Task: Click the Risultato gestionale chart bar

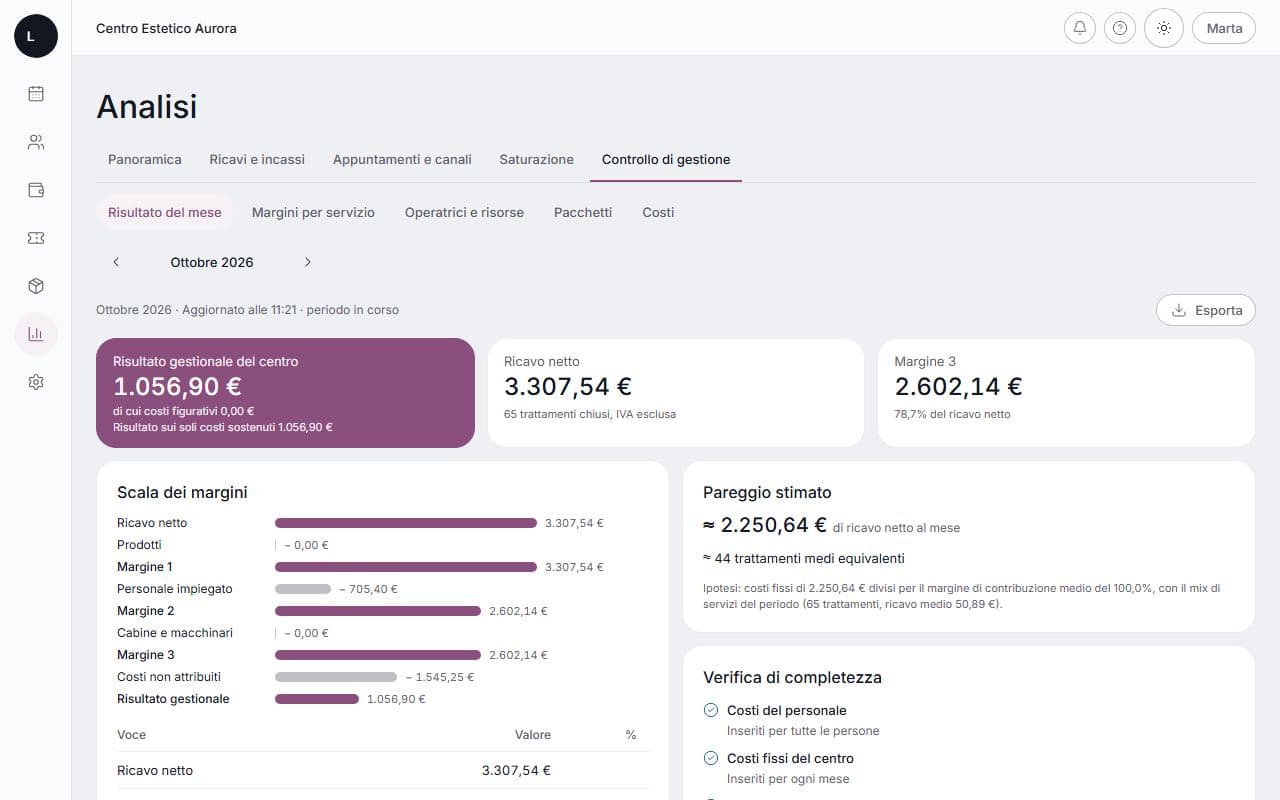Action: pos(317,699)
